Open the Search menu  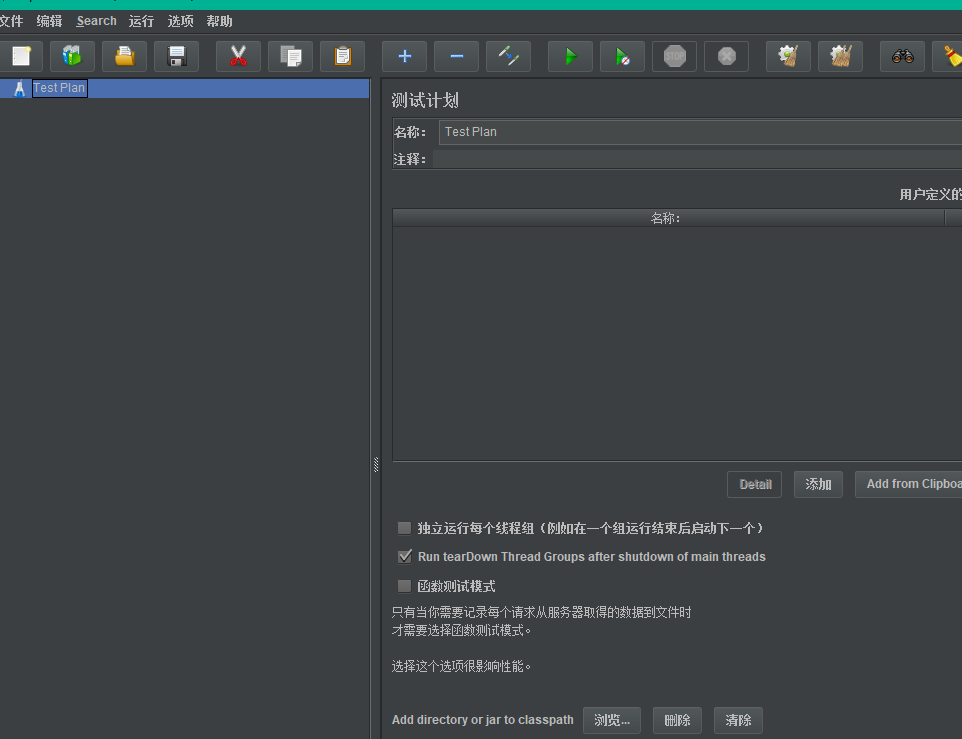[x=96, y=21]
